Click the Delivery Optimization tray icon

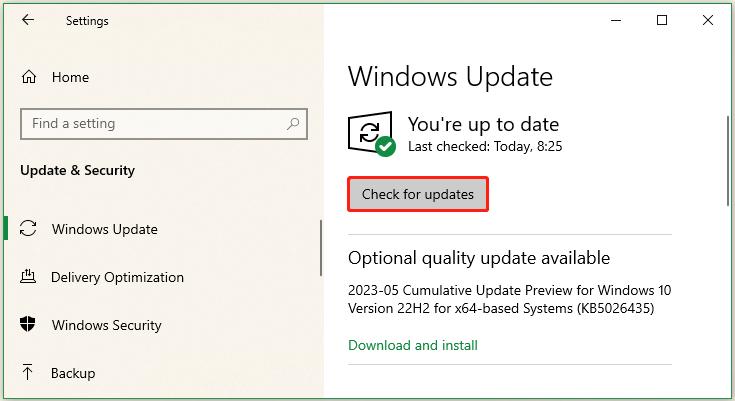point(28,277)
